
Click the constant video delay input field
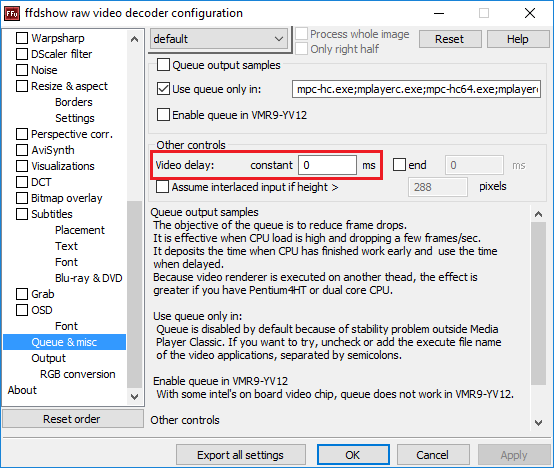pos(328,165)
